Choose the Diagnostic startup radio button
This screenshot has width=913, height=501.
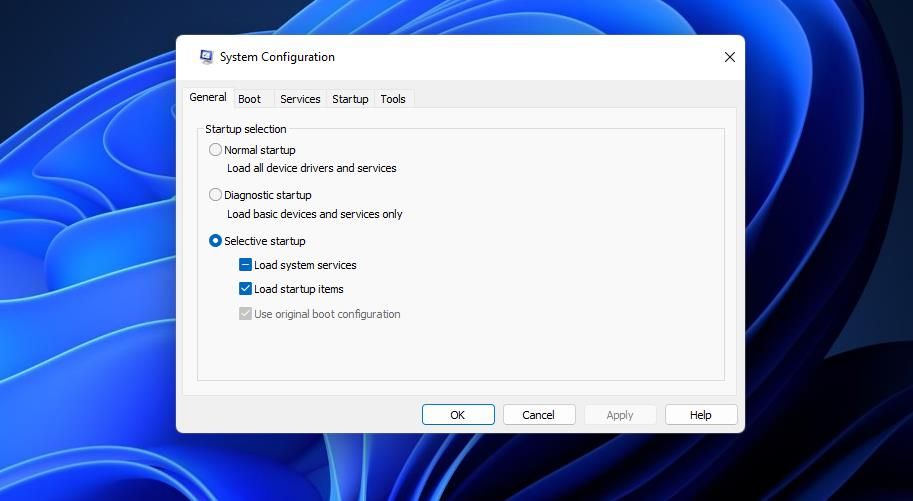point(215,195)
